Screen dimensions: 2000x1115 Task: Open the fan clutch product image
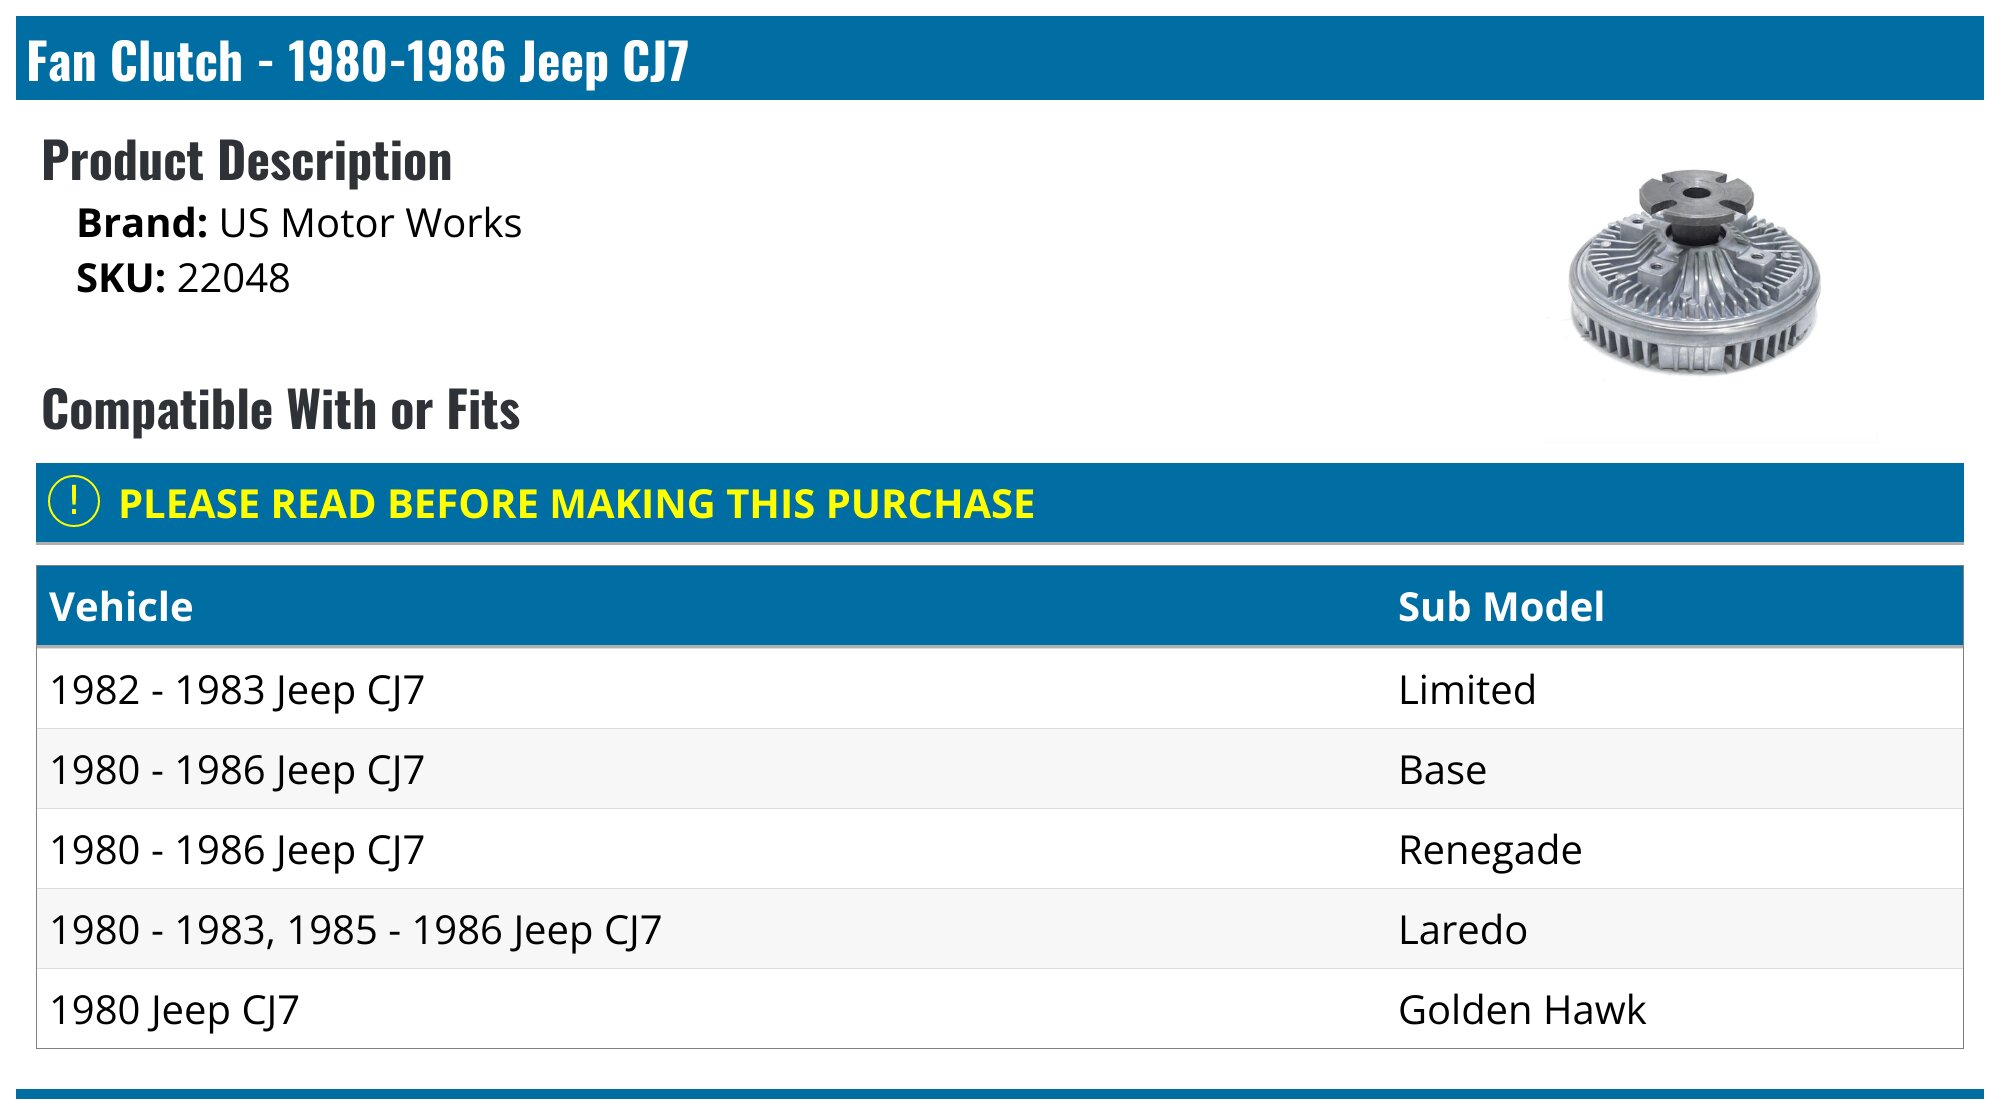pyautogui.click(x=1694, y=273)
